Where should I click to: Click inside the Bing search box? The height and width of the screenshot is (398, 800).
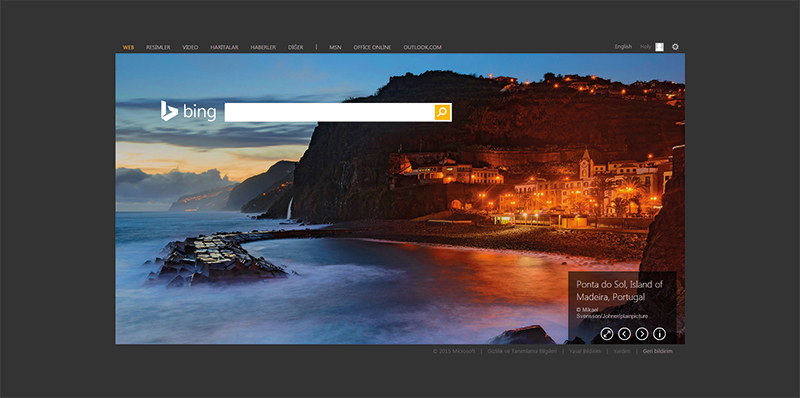pyautogui.click(x=330, y=112)
